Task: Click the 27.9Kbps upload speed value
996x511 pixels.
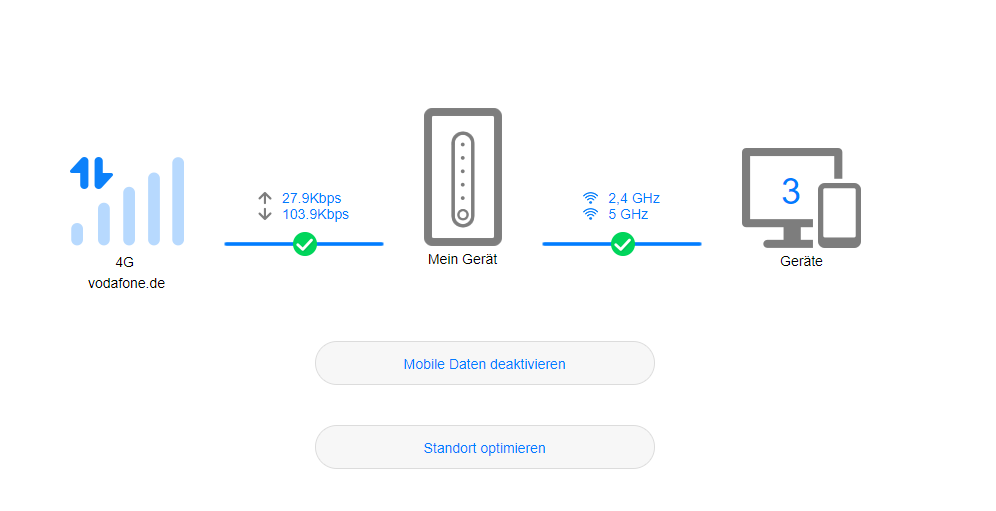Action: 311,198
